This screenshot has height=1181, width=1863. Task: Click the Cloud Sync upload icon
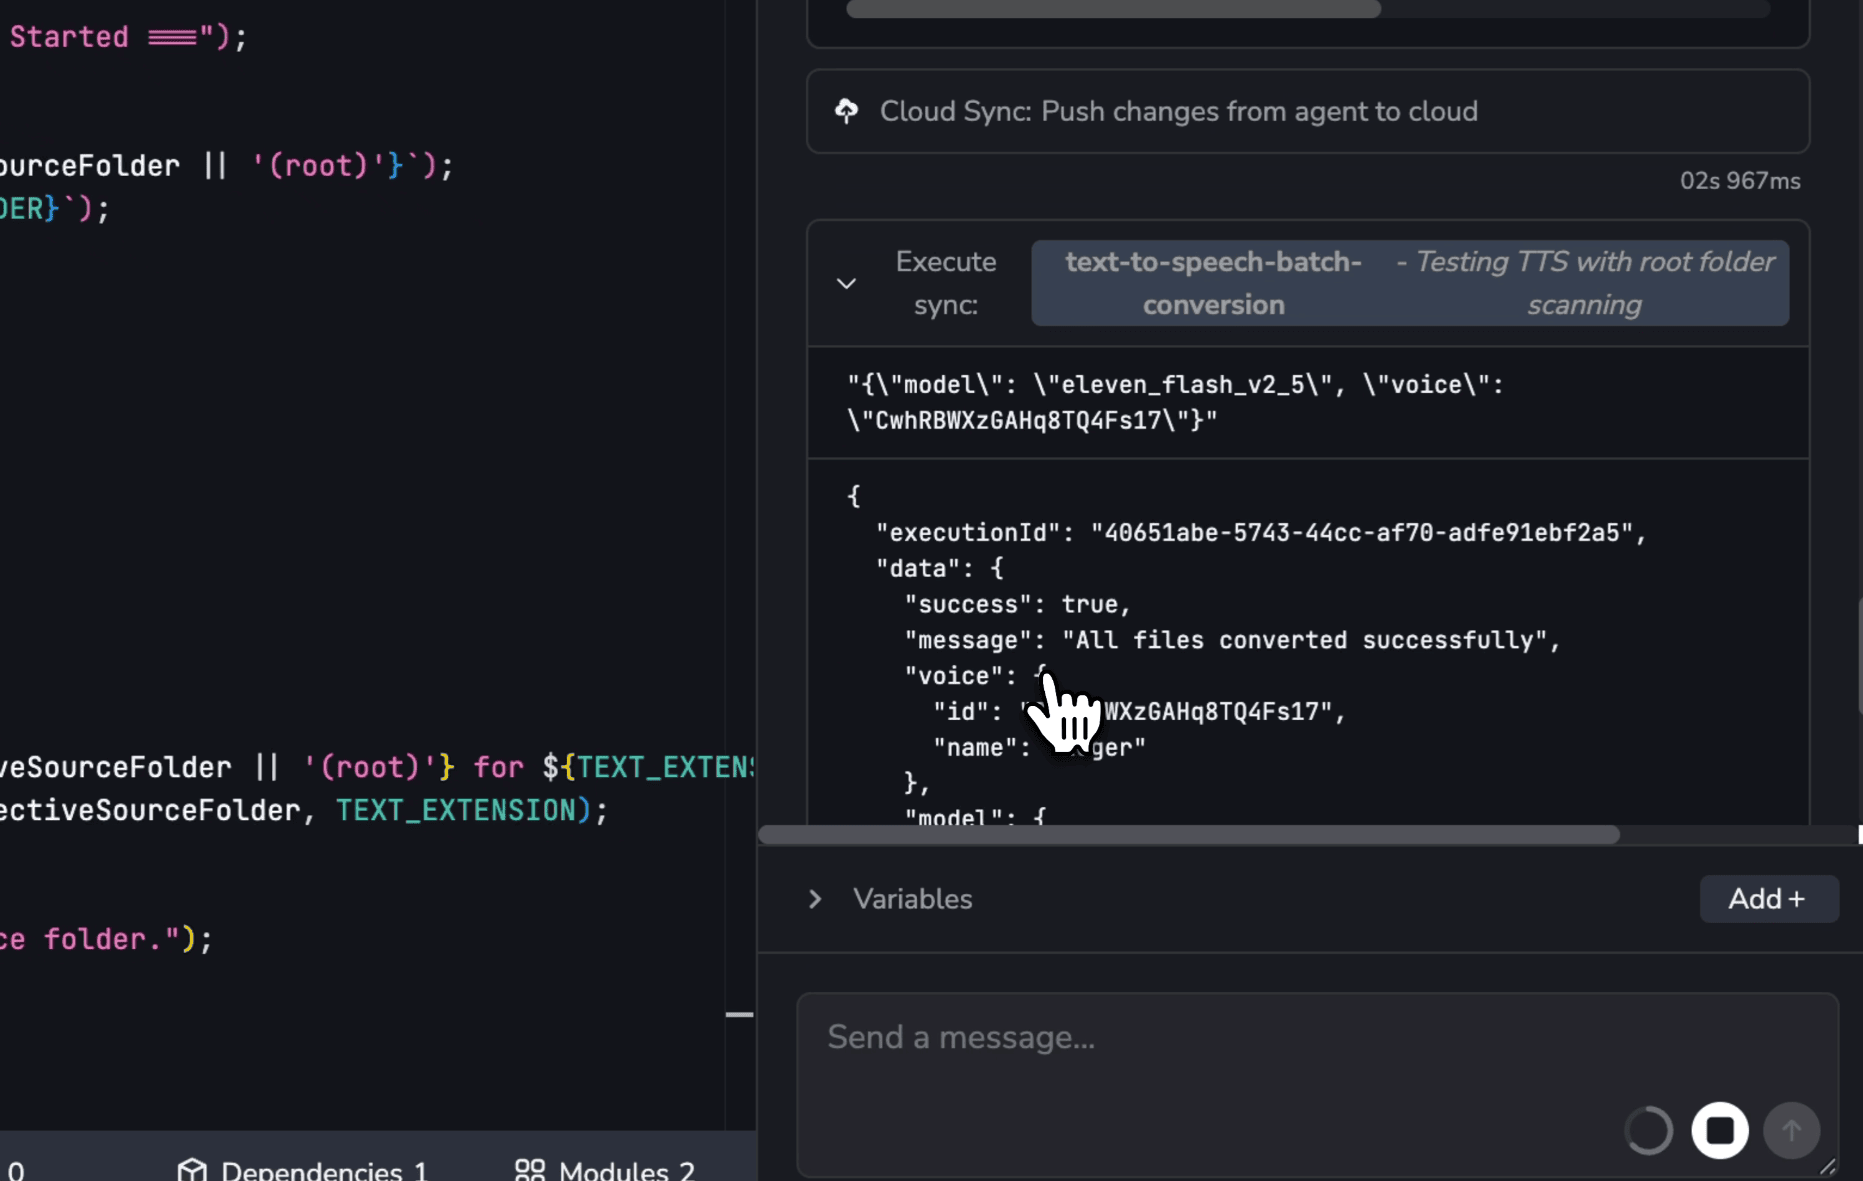click(846, 111)
